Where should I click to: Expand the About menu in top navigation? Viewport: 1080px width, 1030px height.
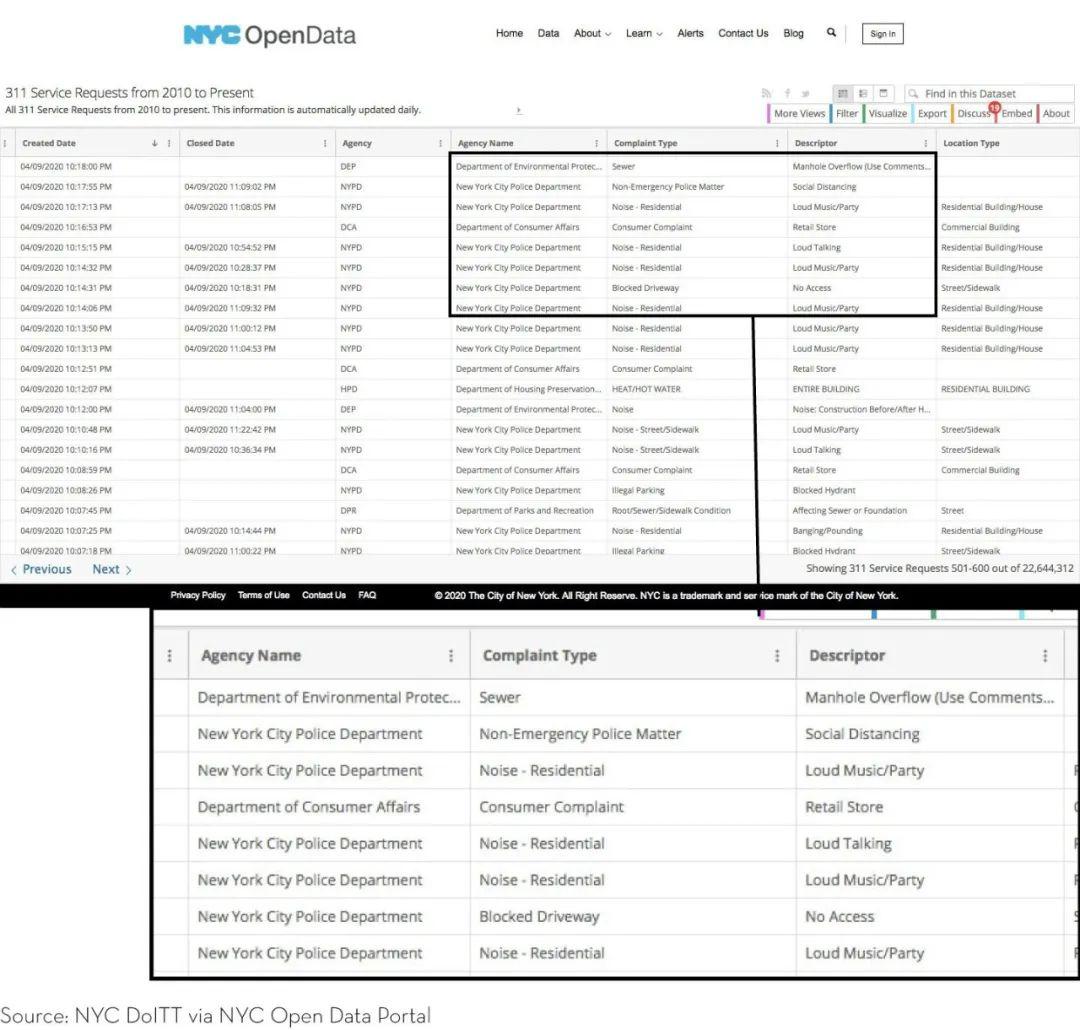click(592, 33)
